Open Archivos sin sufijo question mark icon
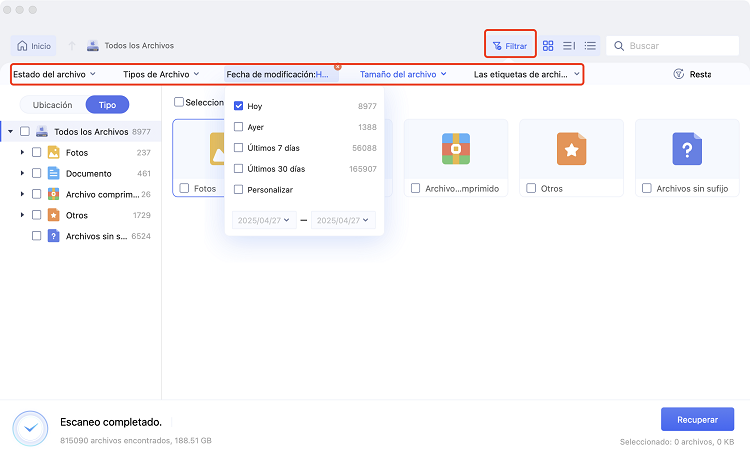 (687, 149)
